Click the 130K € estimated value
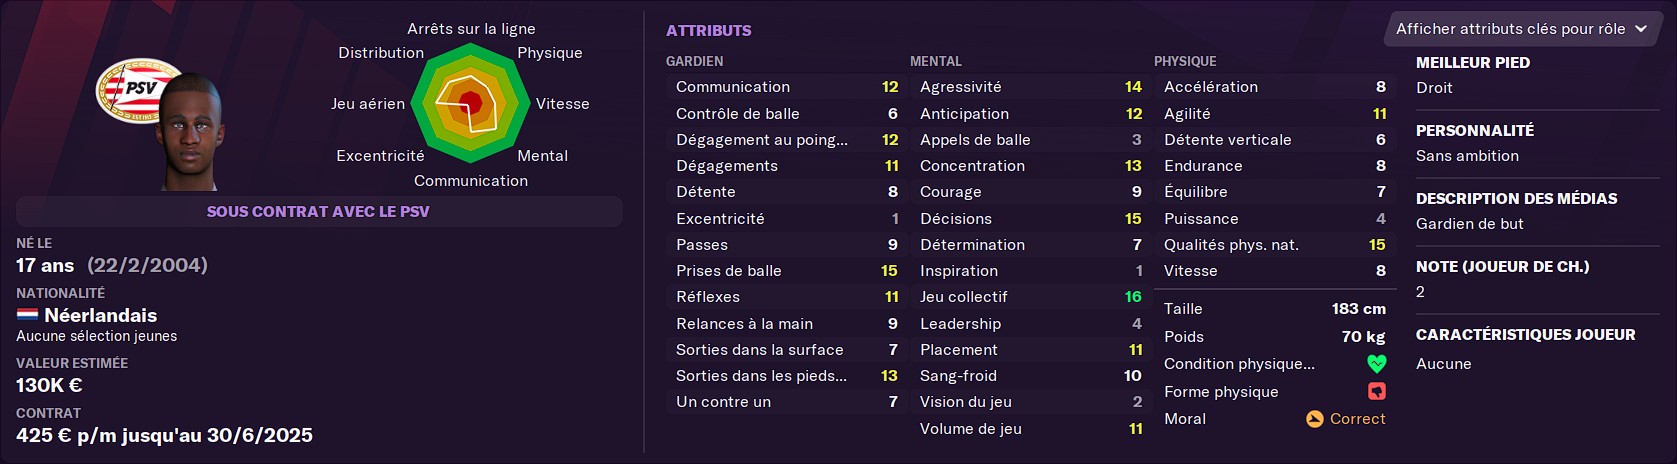 49,385
